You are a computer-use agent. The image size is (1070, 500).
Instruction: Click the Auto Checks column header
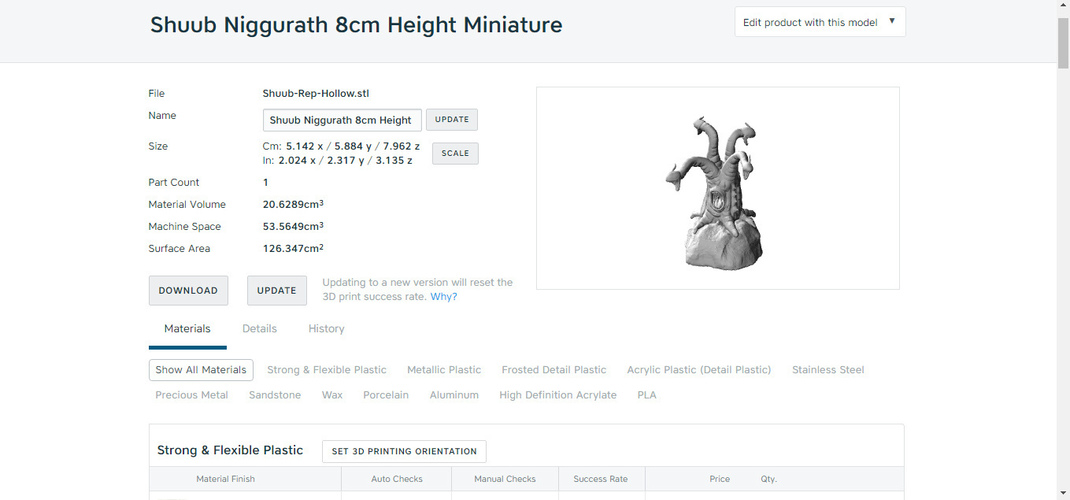click(397, 479)
